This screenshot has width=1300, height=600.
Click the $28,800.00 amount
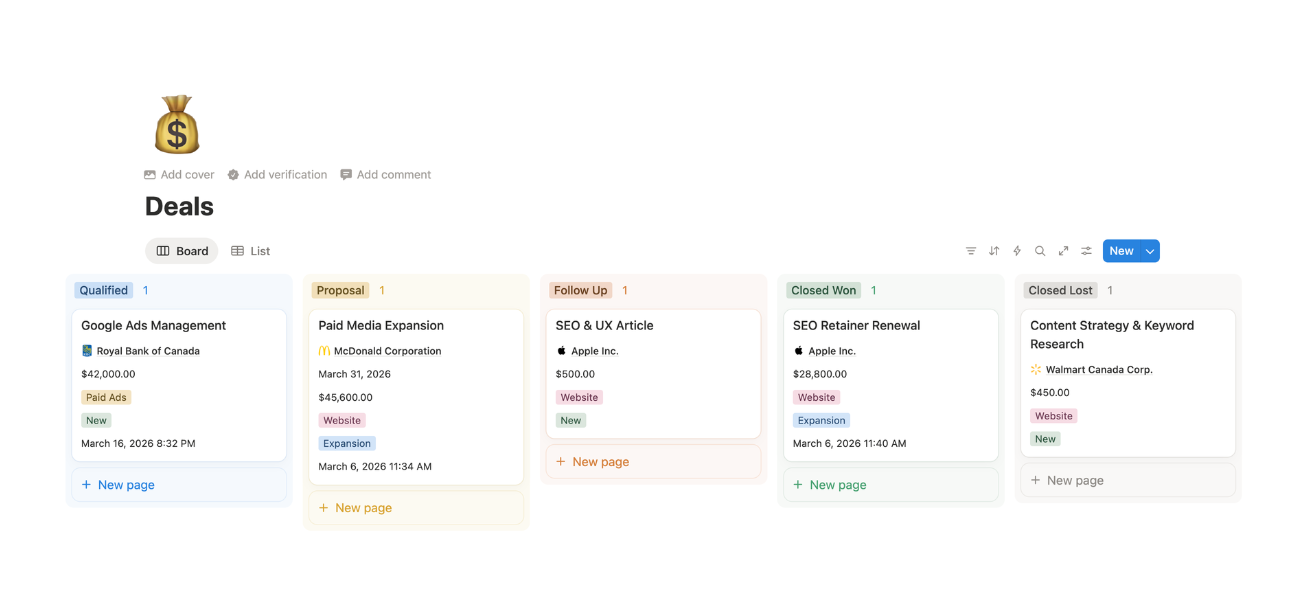coord(820,374)
